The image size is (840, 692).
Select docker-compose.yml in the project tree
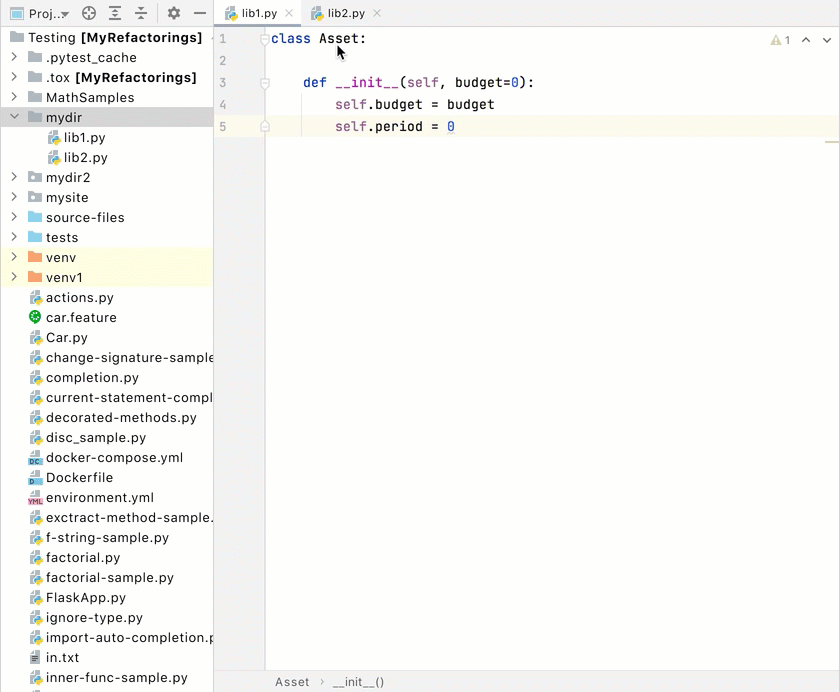click(114, 457)
